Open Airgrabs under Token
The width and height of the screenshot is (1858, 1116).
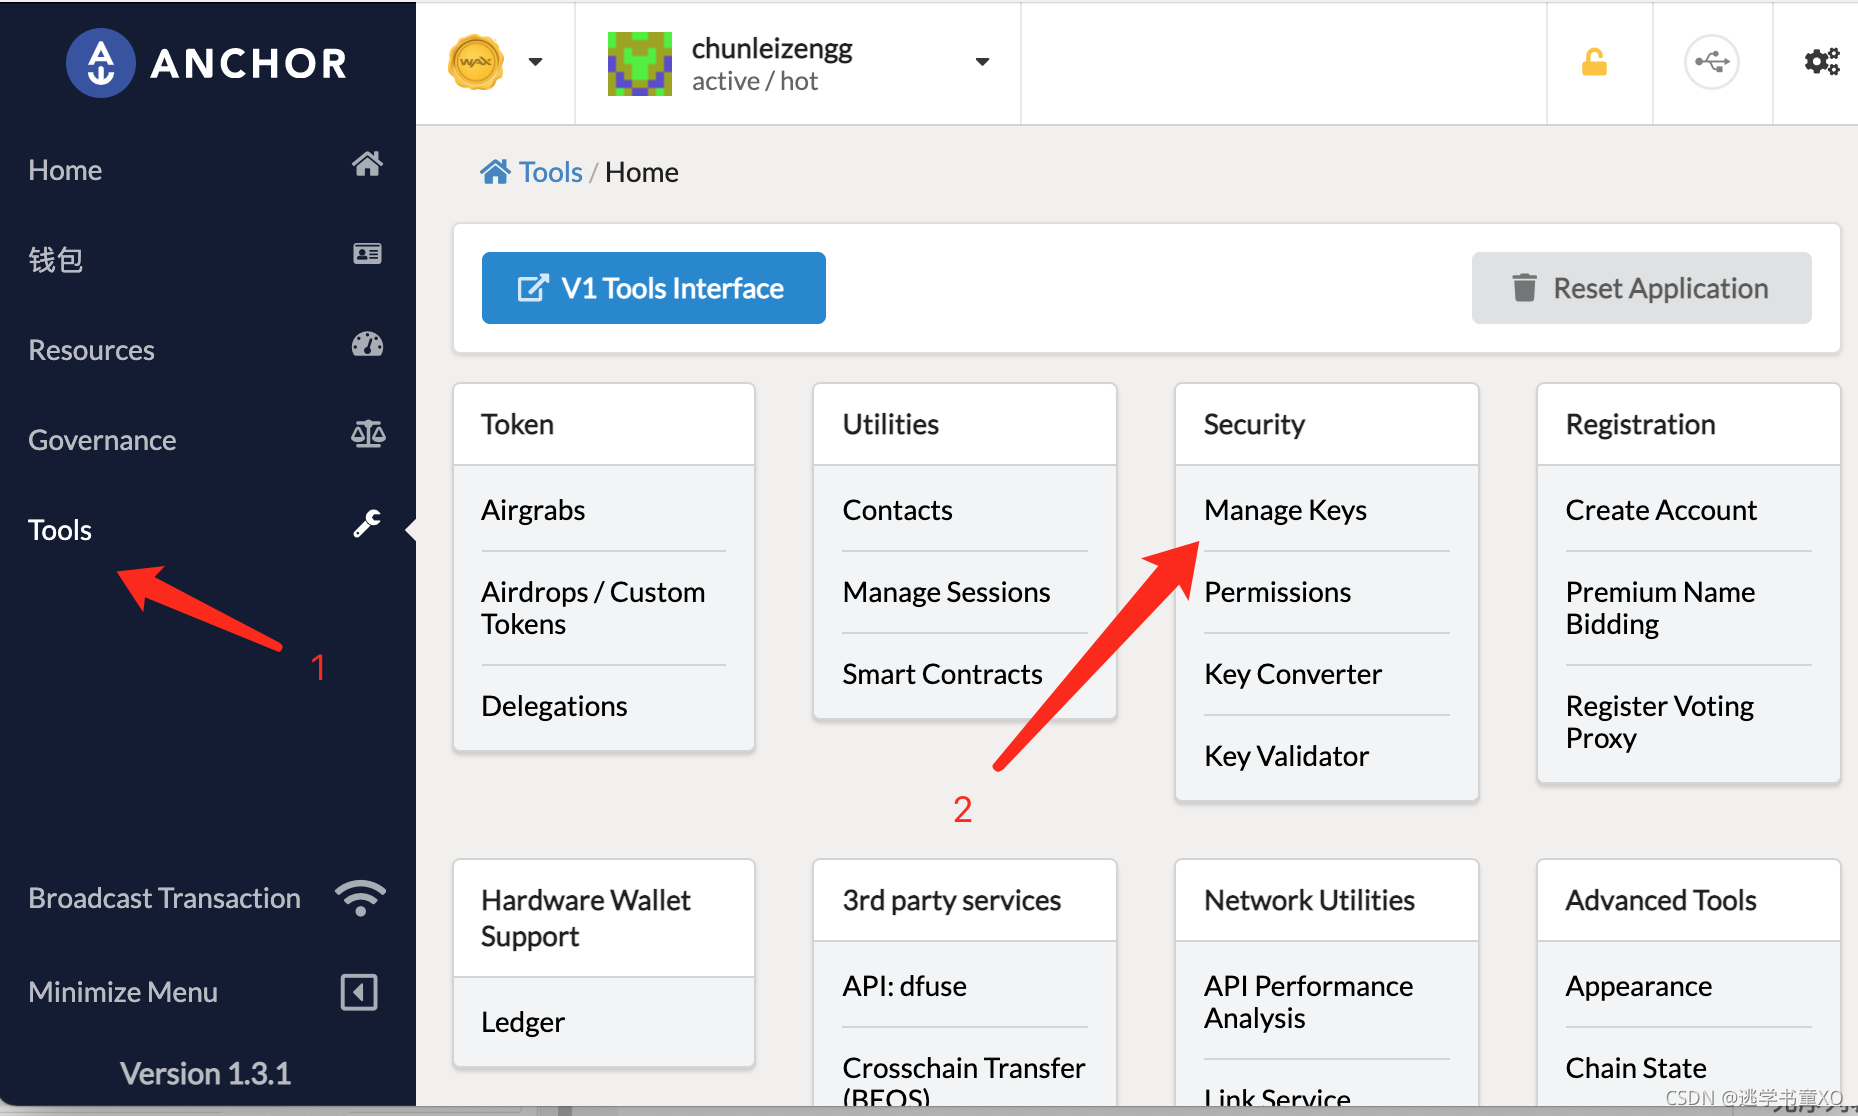(533, 510)
